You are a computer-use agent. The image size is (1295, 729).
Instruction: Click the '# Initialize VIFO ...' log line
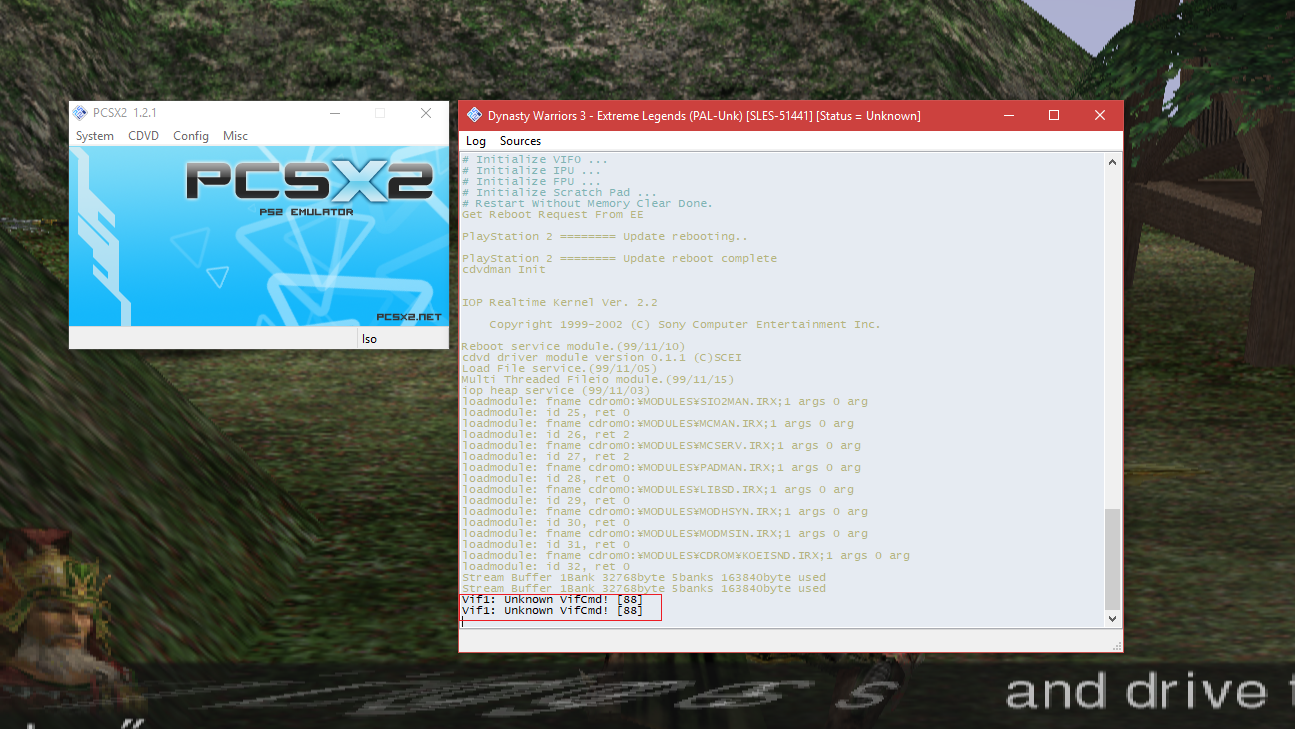pyautogui.click(x=534, y=160)
